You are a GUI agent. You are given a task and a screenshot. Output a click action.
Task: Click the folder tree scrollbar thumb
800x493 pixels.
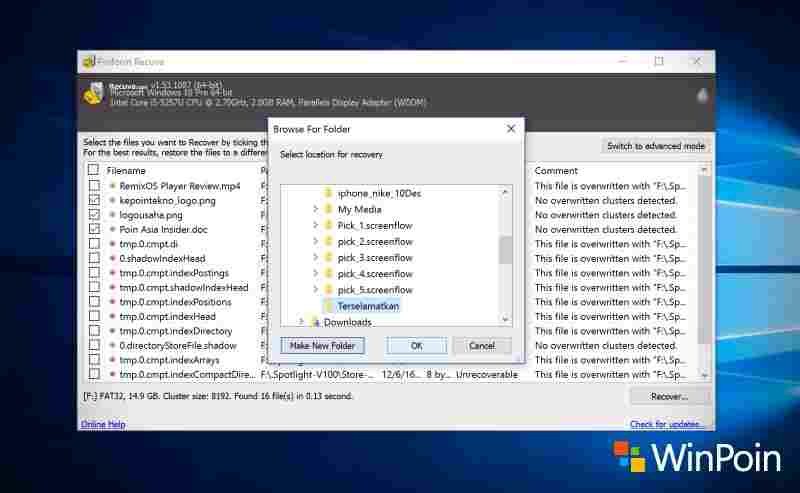click(x=505, y=250)
